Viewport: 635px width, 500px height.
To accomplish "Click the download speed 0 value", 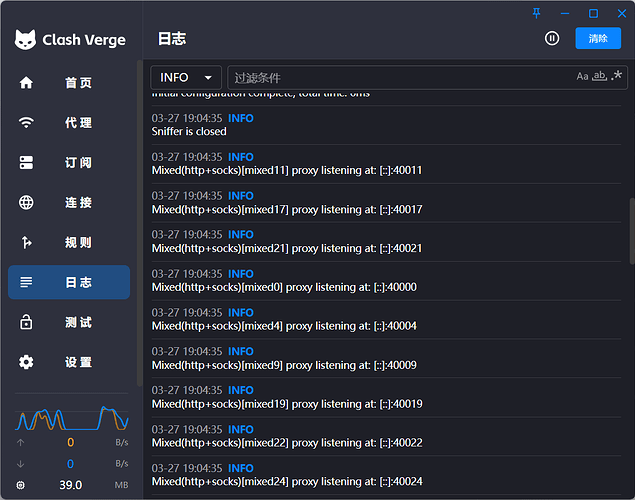I will point(70,464).
